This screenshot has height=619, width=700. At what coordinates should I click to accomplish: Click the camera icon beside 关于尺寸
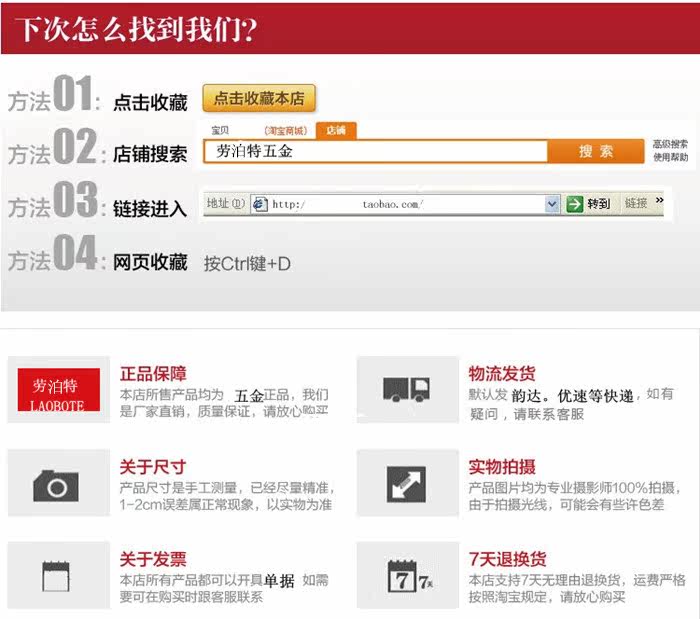(x=56, y=486)
